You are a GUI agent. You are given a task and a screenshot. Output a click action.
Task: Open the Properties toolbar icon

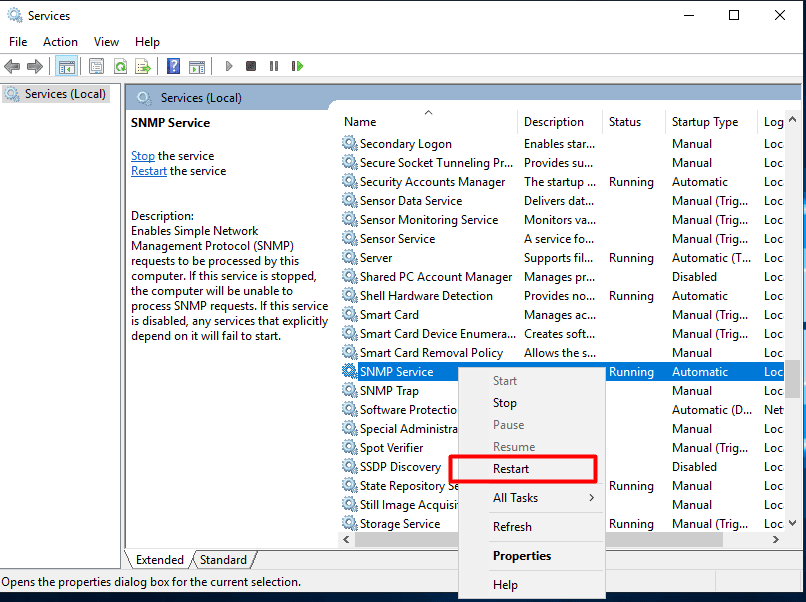[96, 66]
